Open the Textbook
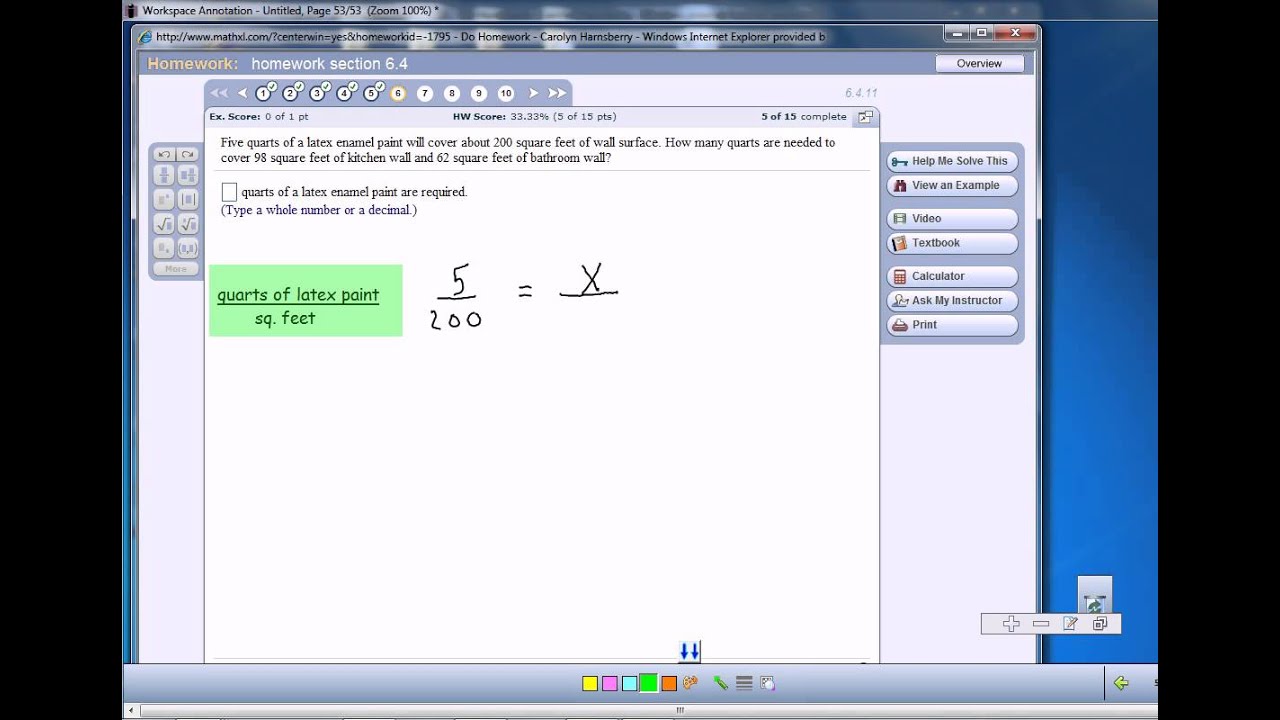This screenshot has height=720, width=1280. [x=952, y=243]
